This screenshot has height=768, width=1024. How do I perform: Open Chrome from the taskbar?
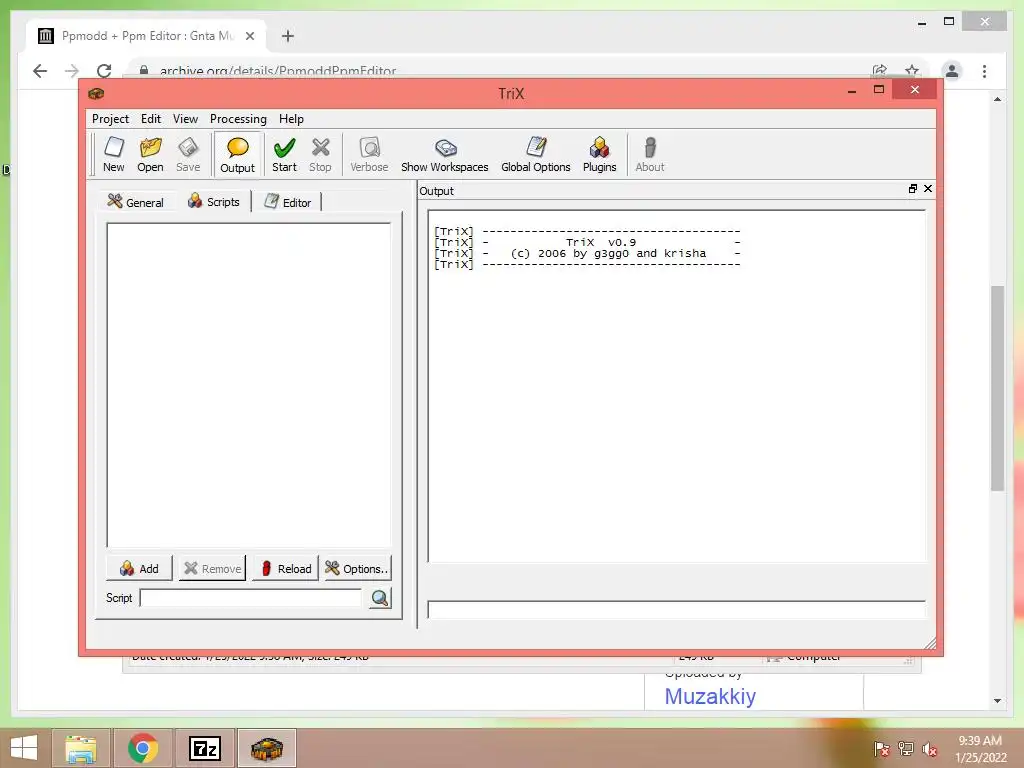click(x=143, y=748)
